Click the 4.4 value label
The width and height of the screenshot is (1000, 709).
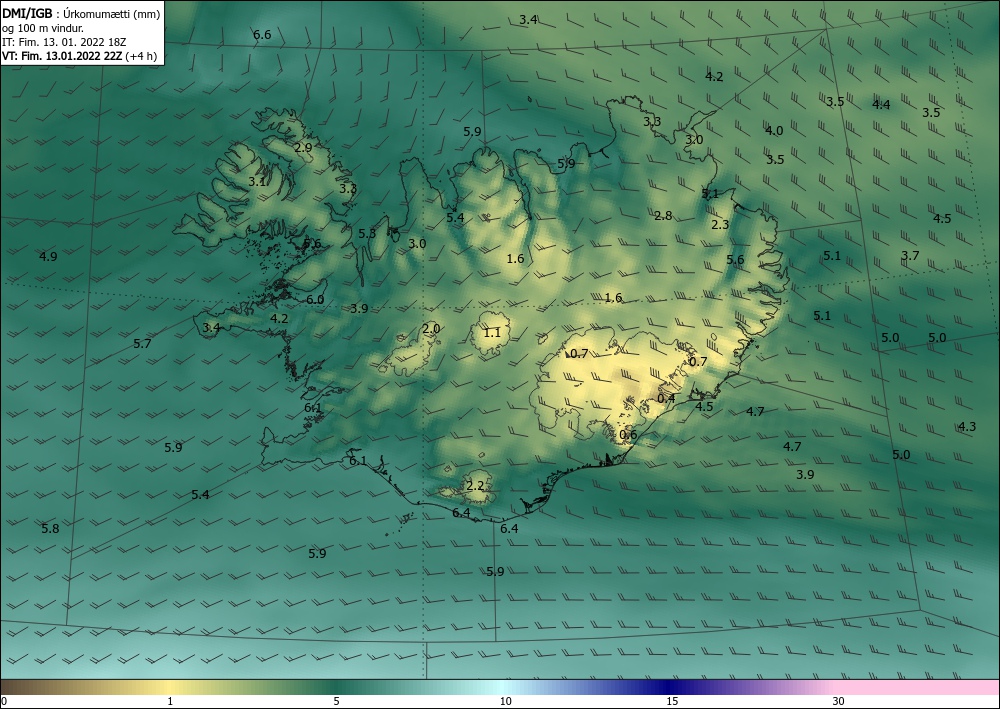point(881,105)
